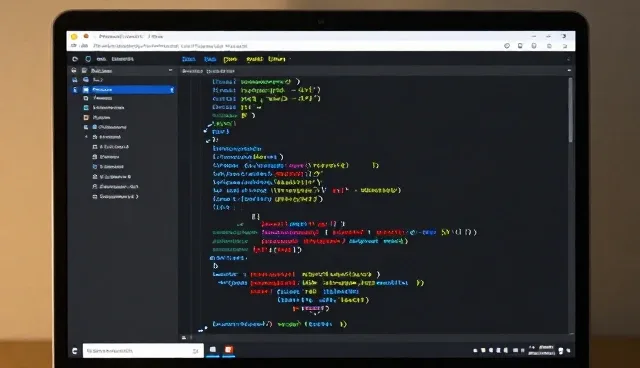Click the browser address bar text
The width and height of the screenshot is (640, 368).
point(170,46)
